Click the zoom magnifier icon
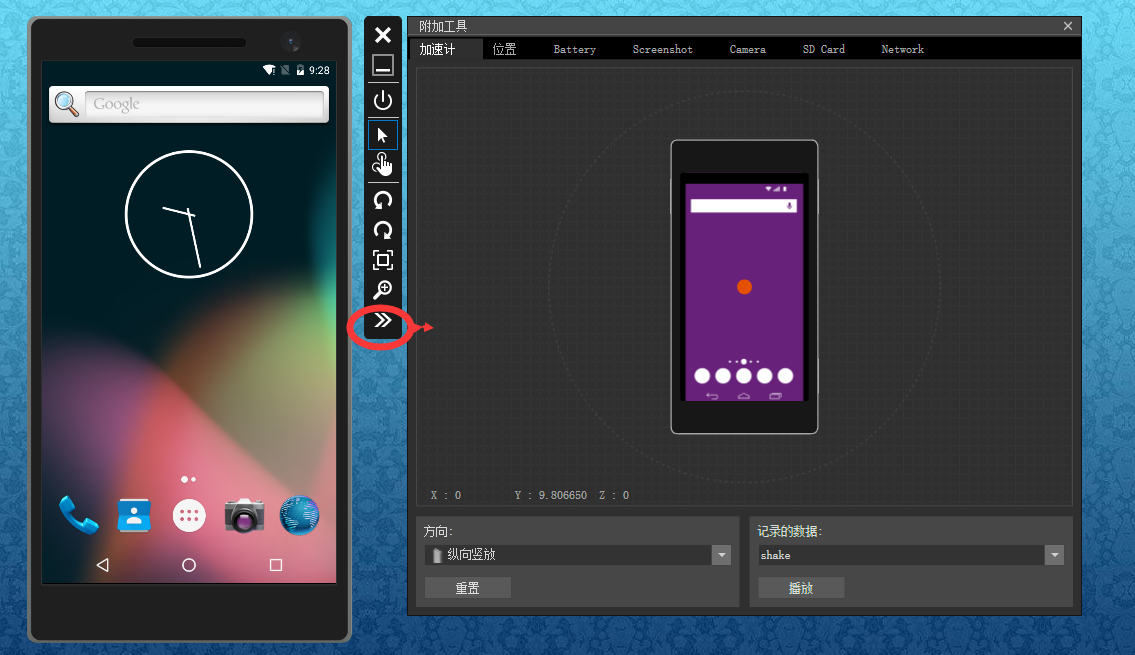This screenshot has width=1135, height=655. coord(383,290)
